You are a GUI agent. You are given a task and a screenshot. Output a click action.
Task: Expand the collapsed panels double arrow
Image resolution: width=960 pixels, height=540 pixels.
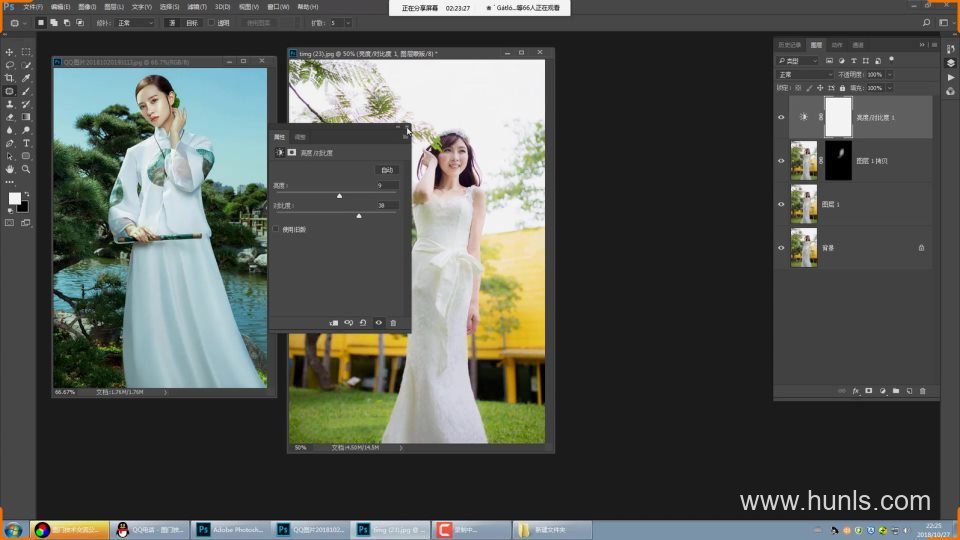pyautogui.click(x=922, y=45)
